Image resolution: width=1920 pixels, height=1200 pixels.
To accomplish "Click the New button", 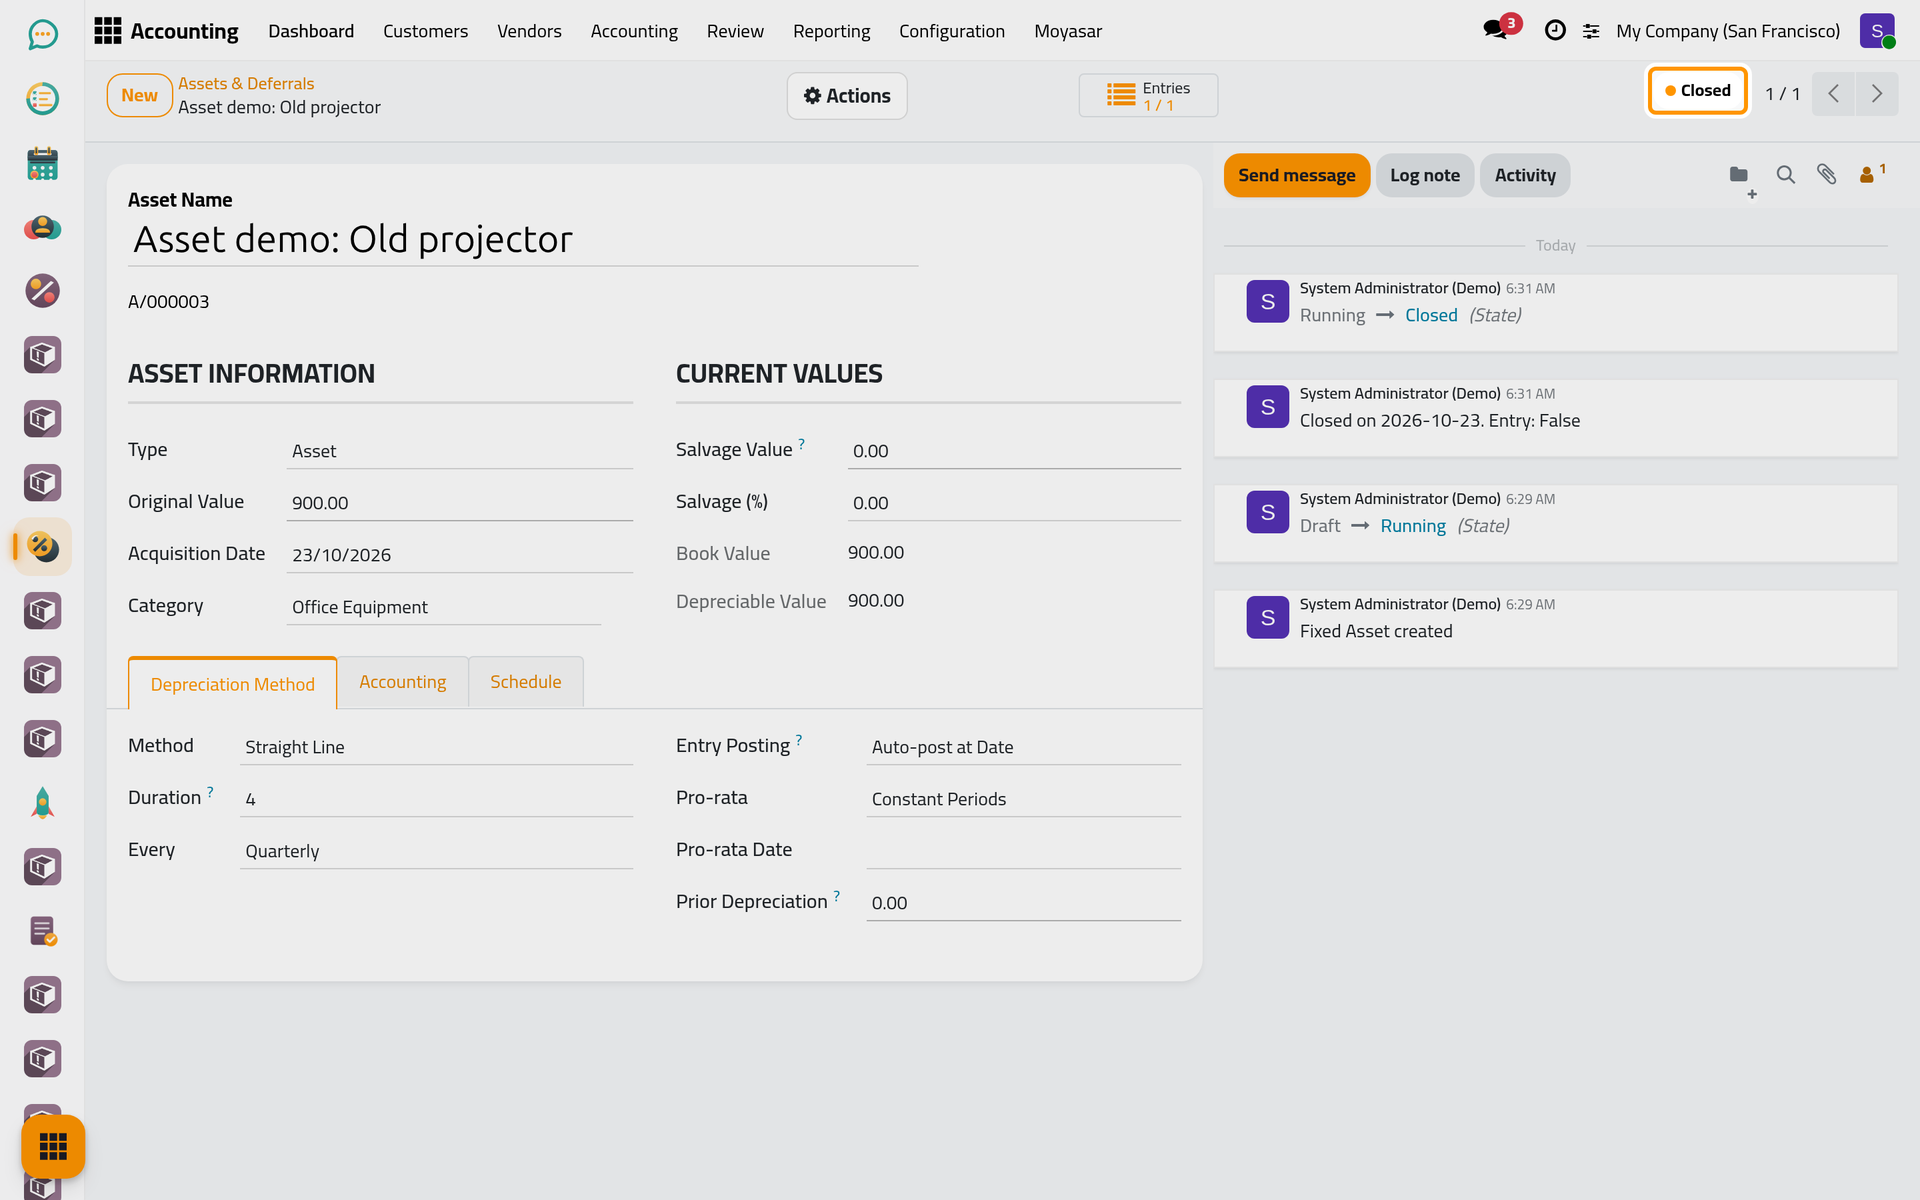I will pyautogui.click(x=139, y=96).
